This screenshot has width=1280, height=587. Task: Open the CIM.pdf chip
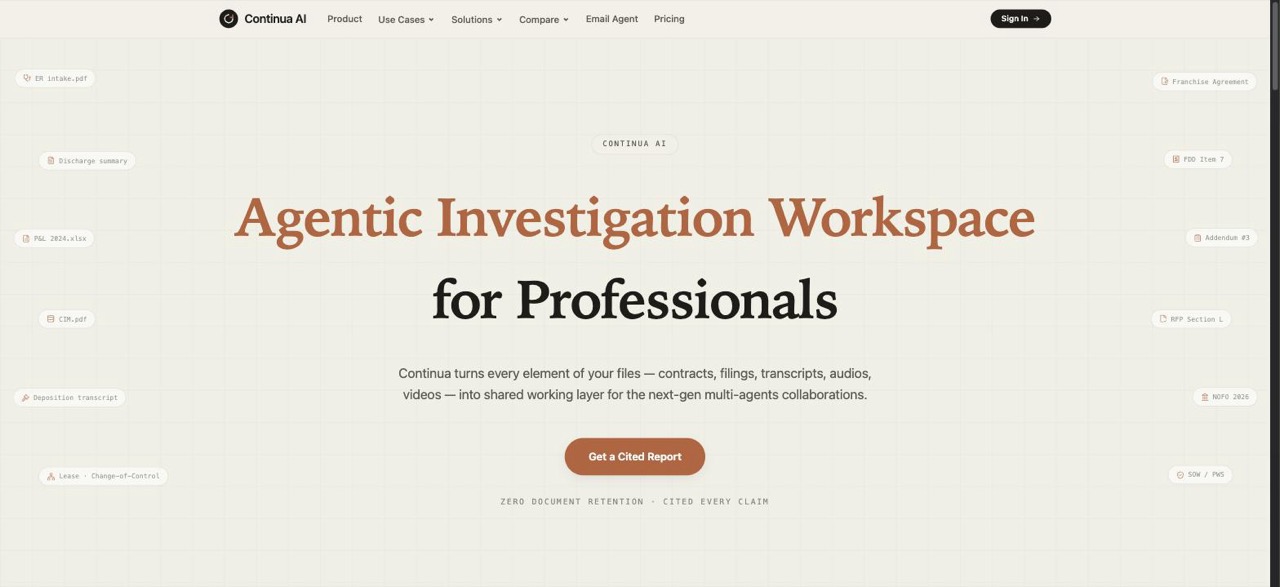click(x=67, y=319)
